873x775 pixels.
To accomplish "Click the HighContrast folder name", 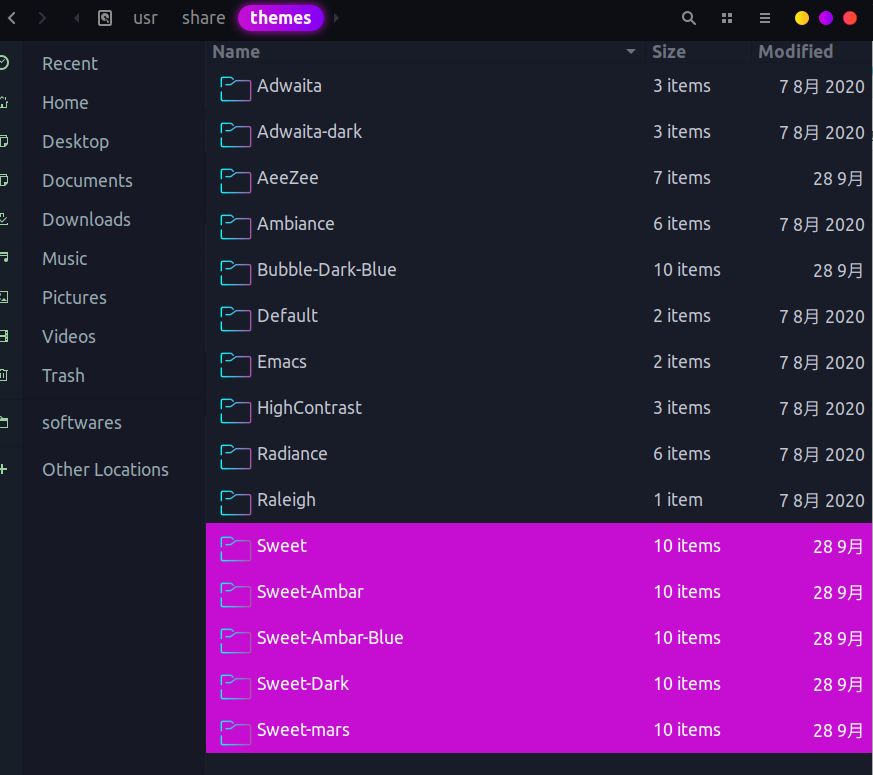I will pos(309,408).
